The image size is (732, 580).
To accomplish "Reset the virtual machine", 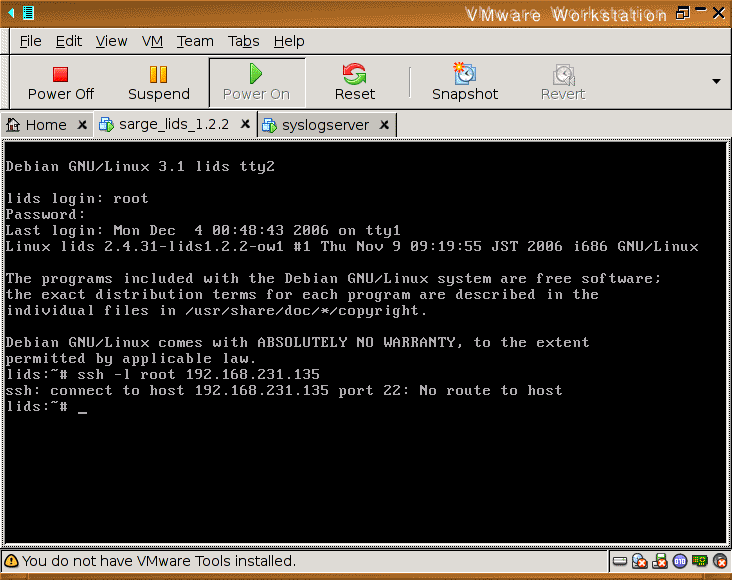I will pyautogui.click(x=354, y=83).
